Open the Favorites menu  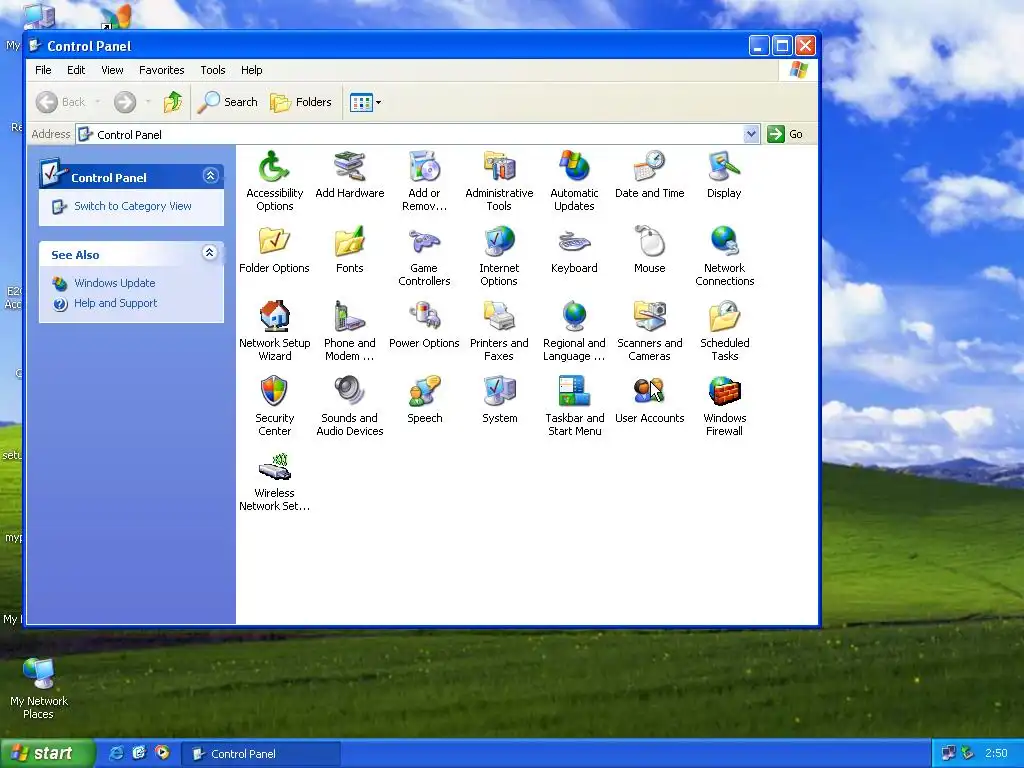(x=161, y=70)
